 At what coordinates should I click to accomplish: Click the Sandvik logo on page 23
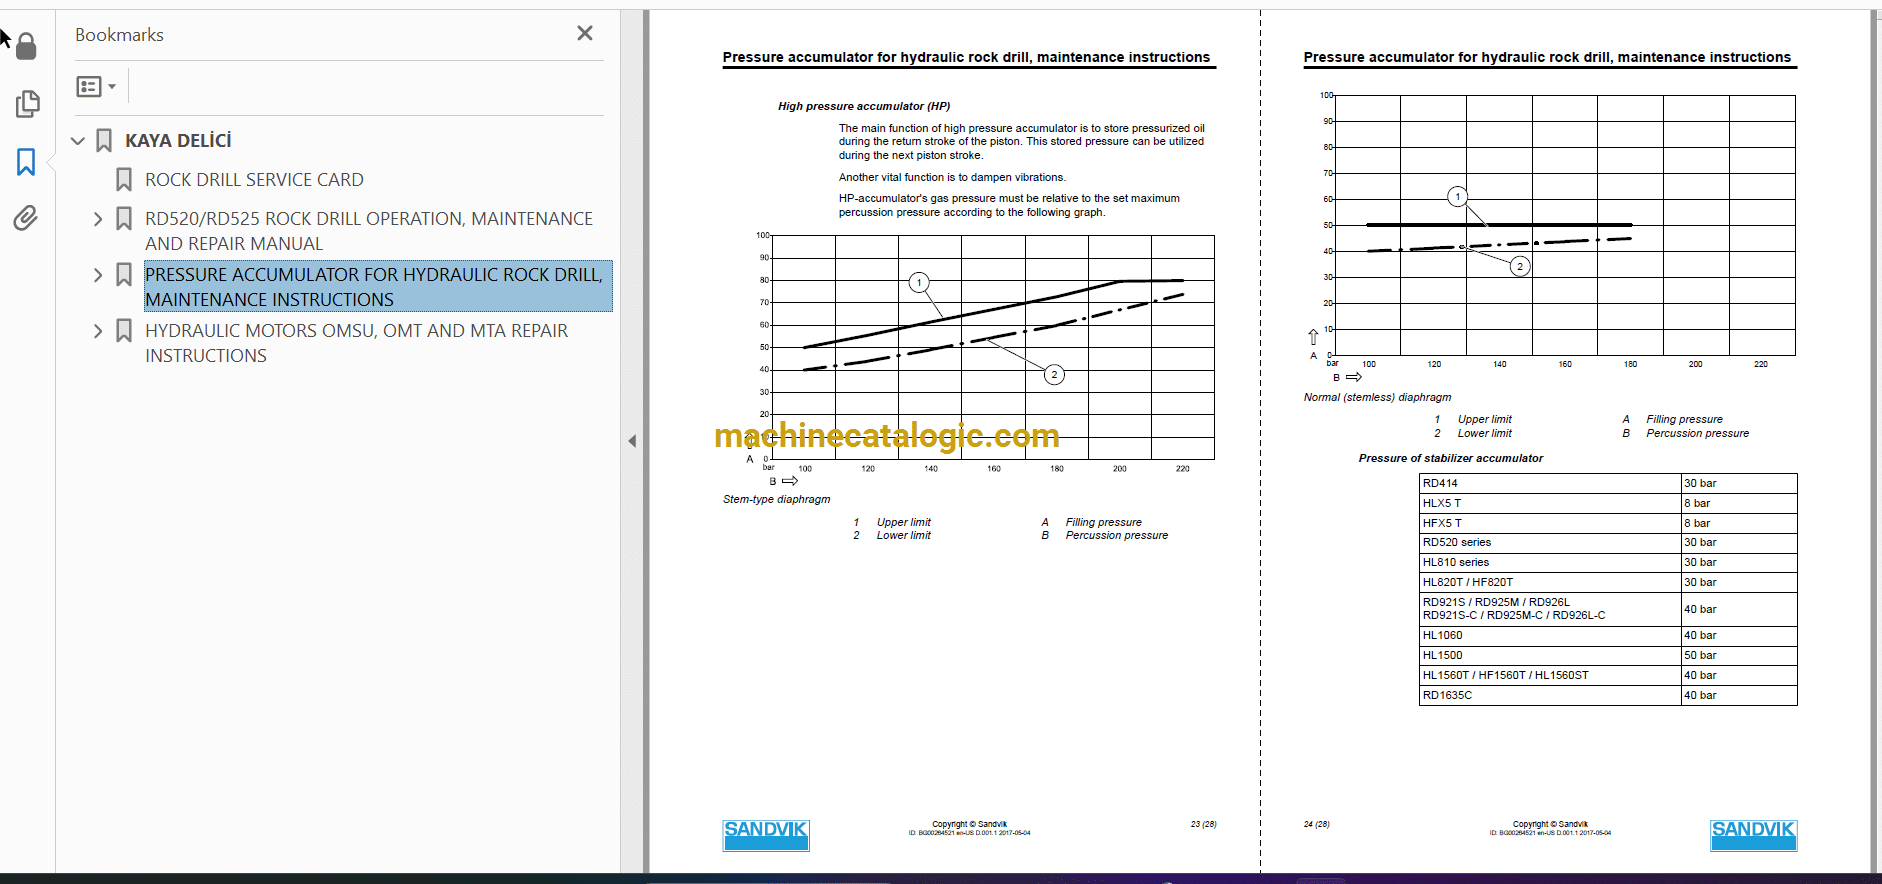(x=766, y=835)
